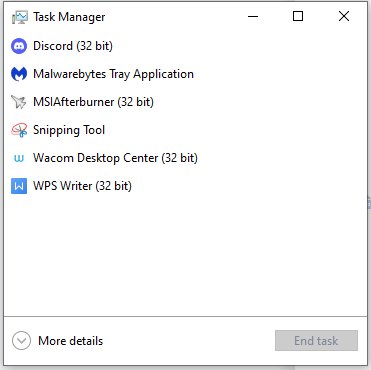Click the Task Manager title bar icon

[x=20, y=17]
